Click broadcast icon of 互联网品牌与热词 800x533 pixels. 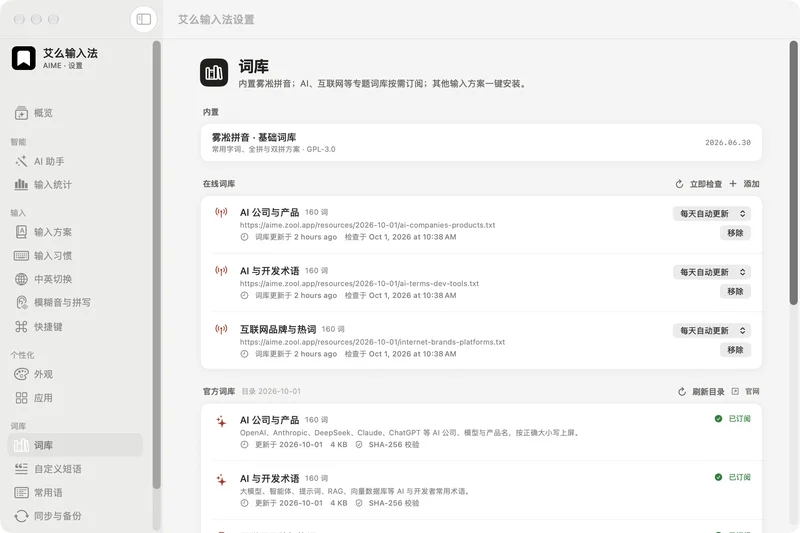221,329
